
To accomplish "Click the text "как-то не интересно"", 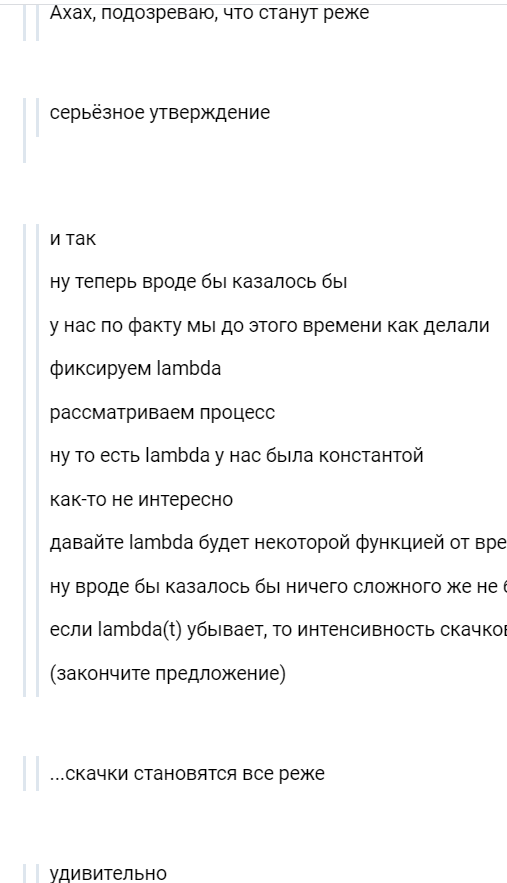I will click(141, 499).
